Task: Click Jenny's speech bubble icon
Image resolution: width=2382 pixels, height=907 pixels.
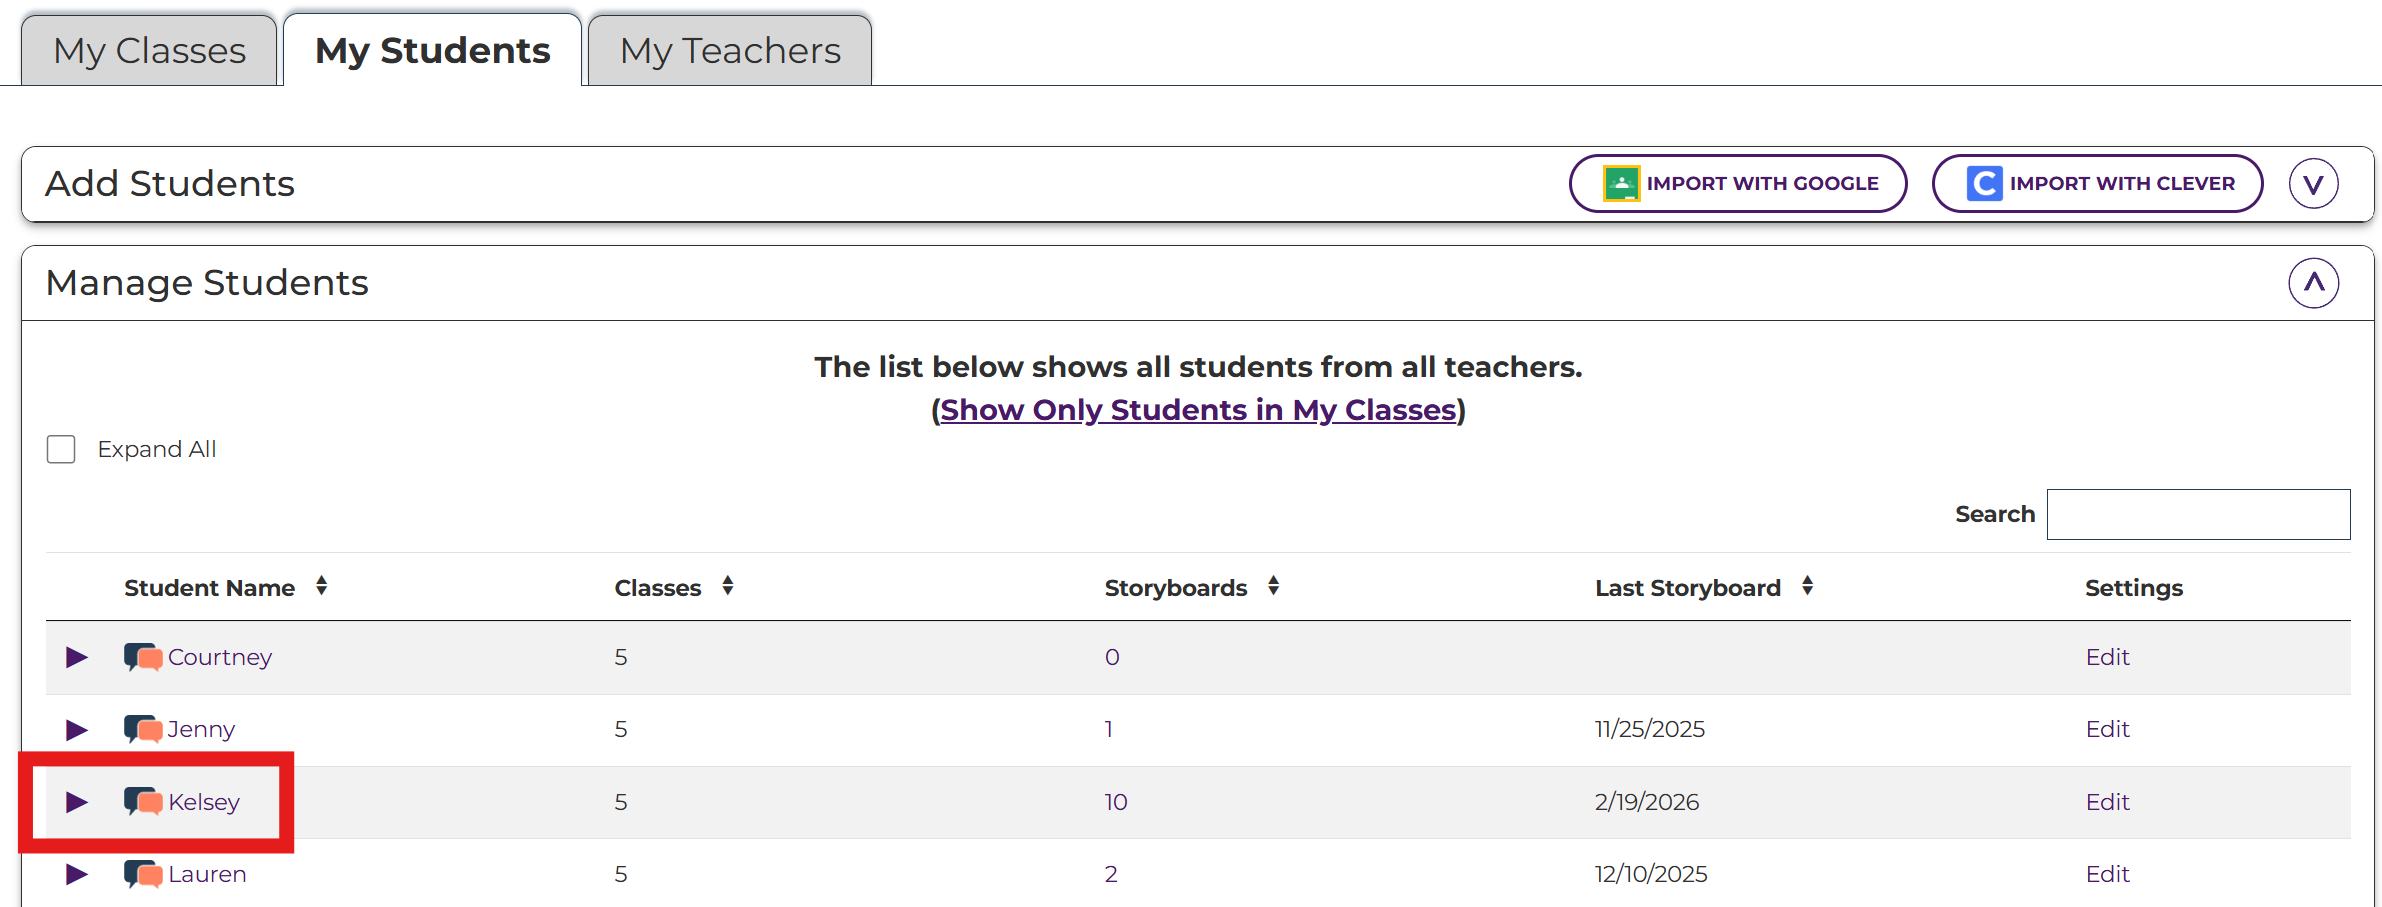Action: [x=143, y=729]
